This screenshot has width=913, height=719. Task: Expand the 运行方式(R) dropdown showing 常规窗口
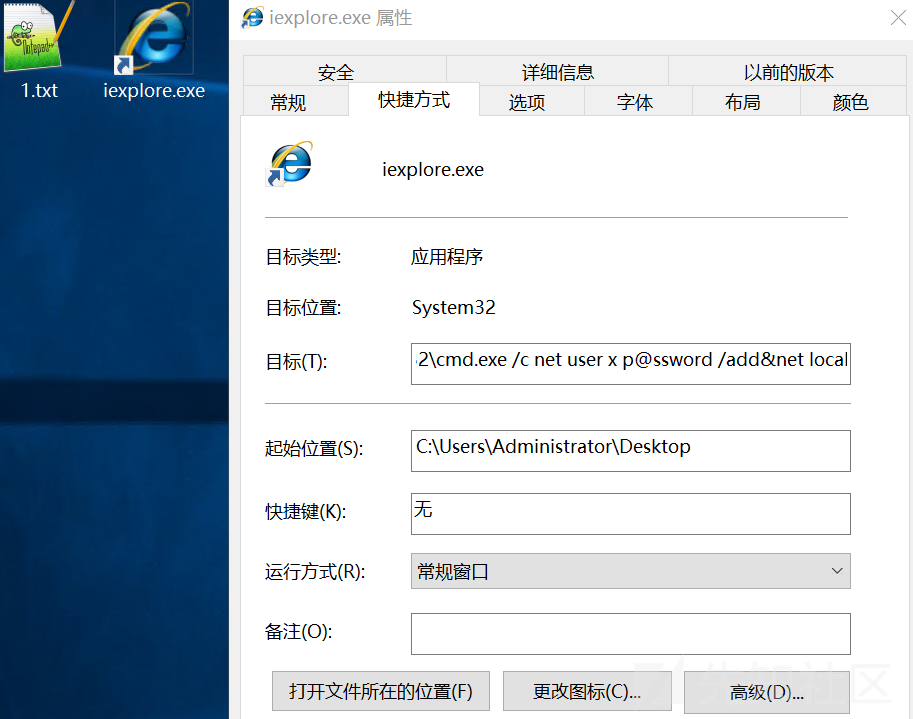pos(631,571)
